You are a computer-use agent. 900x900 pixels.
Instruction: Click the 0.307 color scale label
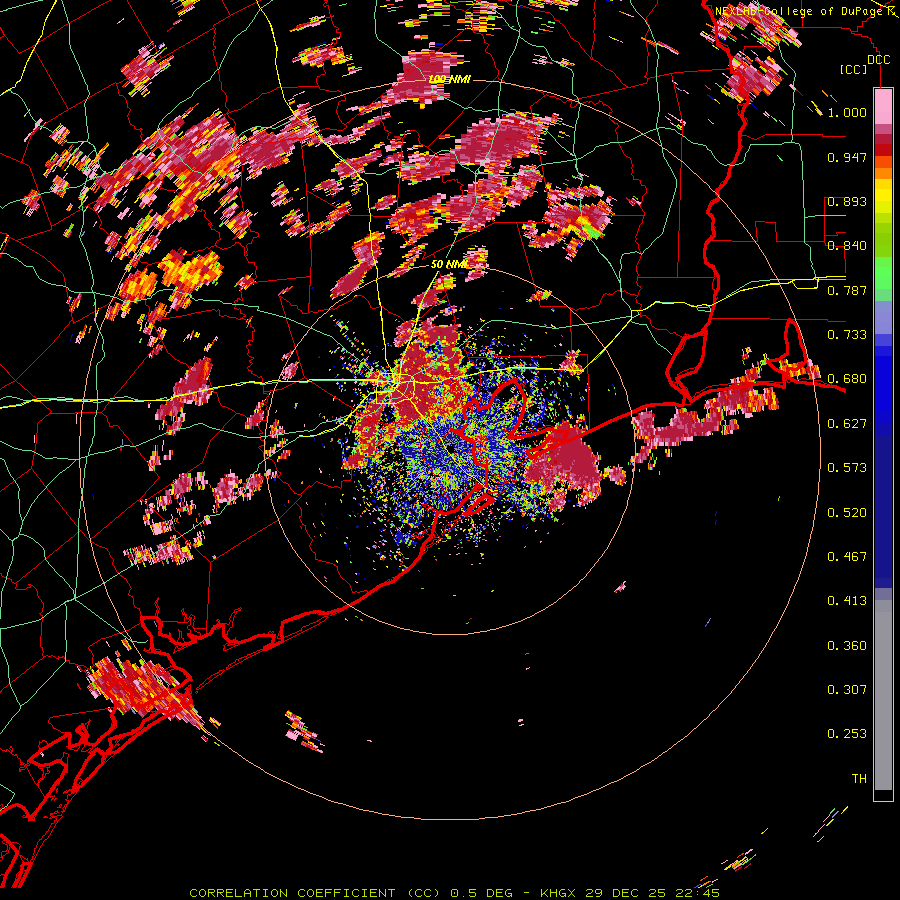pyautogui.click(x=847, y=689)
